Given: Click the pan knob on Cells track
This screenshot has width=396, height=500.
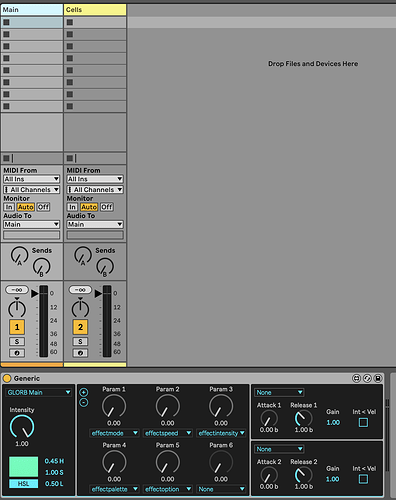Looking at the screenshot, I should click(80, 308).
